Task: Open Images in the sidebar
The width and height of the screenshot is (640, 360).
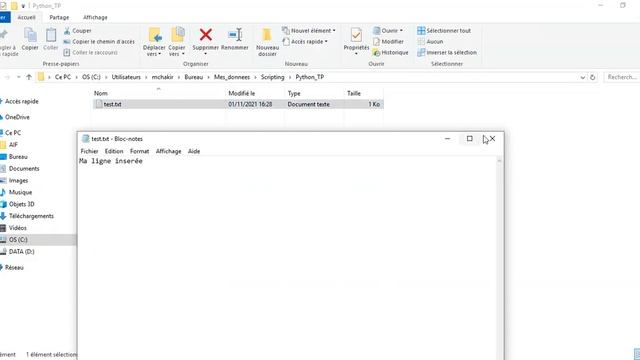Action: [18, 180]
